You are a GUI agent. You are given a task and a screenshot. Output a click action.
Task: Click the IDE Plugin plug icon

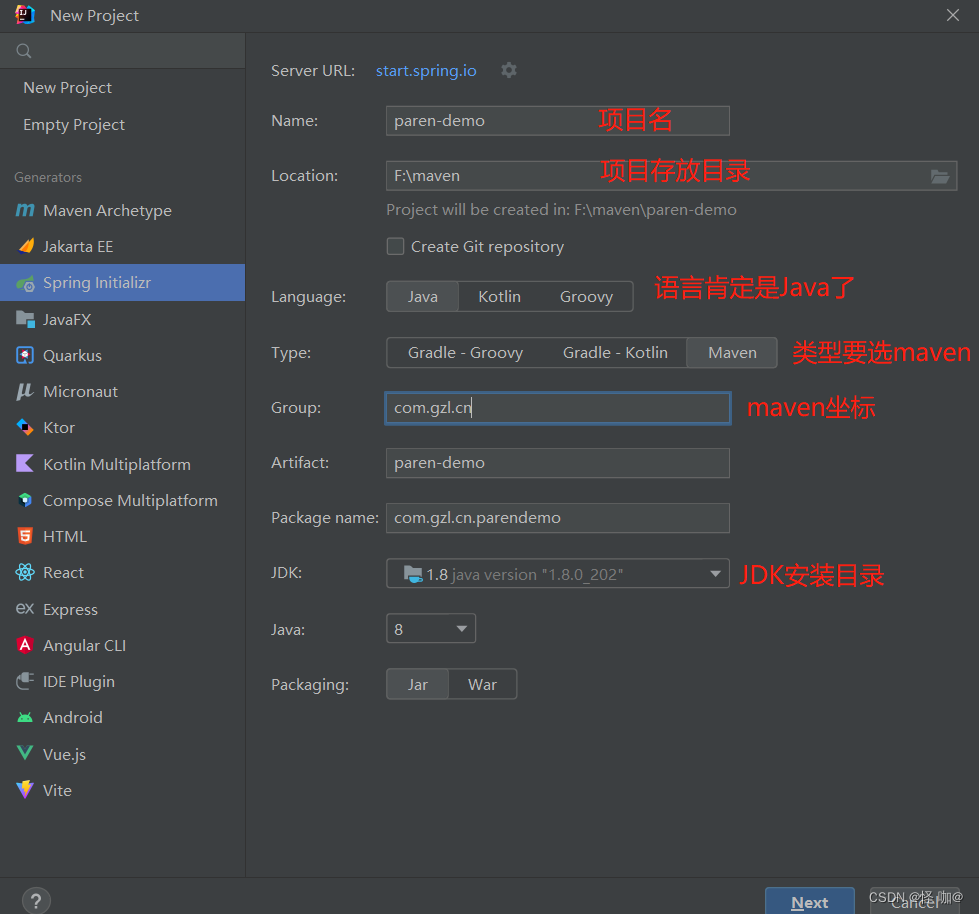coord(25,681)
